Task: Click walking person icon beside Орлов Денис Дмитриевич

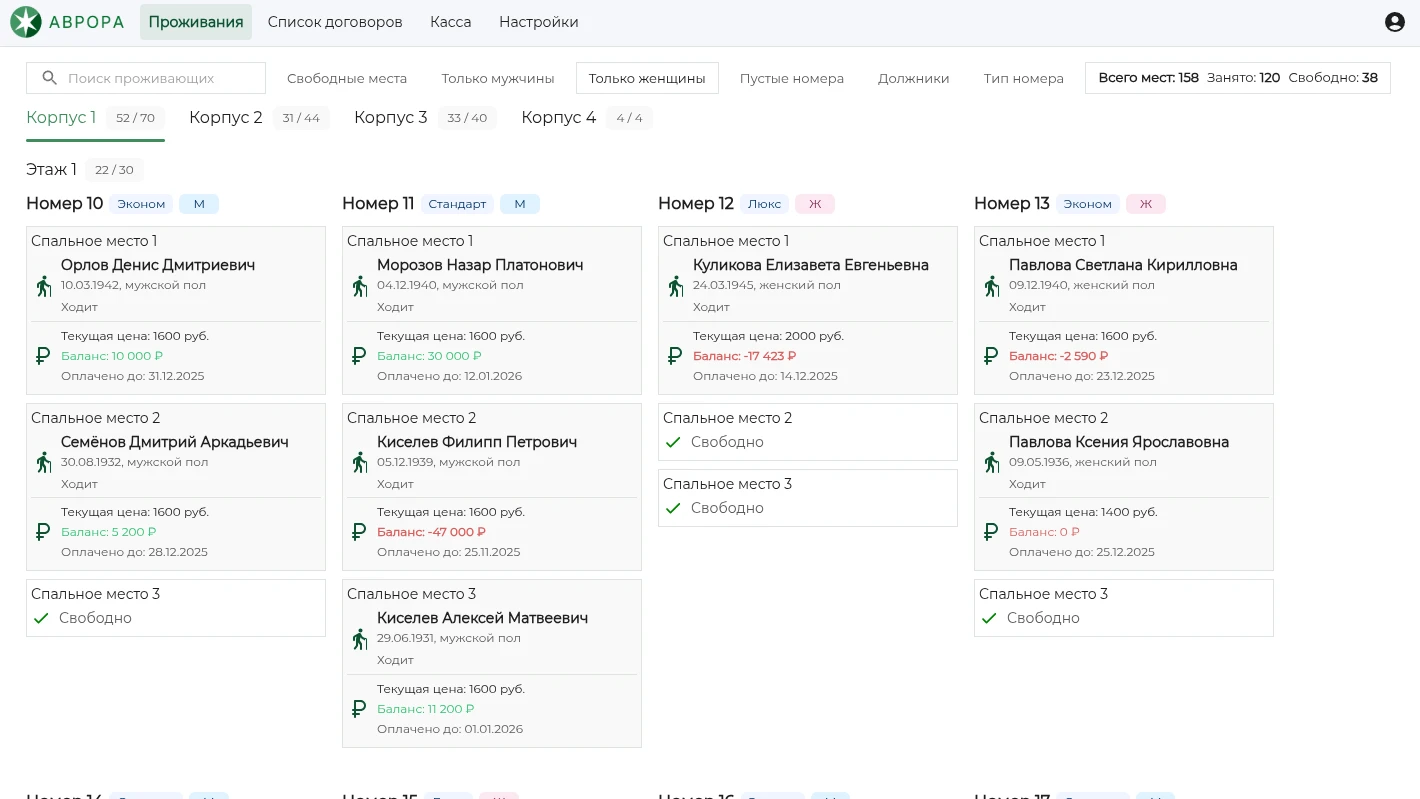Action: [44, 286]
